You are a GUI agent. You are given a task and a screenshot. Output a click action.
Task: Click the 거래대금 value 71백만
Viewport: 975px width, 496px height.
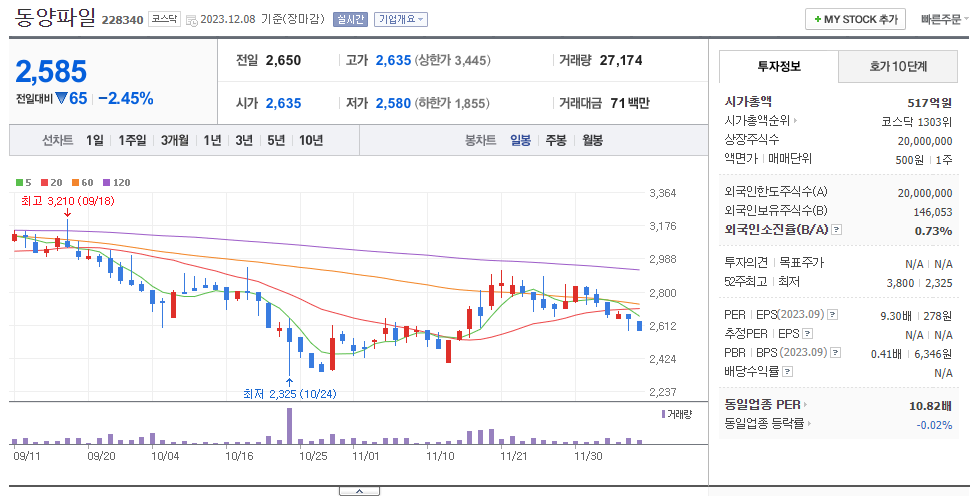tap(630, 103)
